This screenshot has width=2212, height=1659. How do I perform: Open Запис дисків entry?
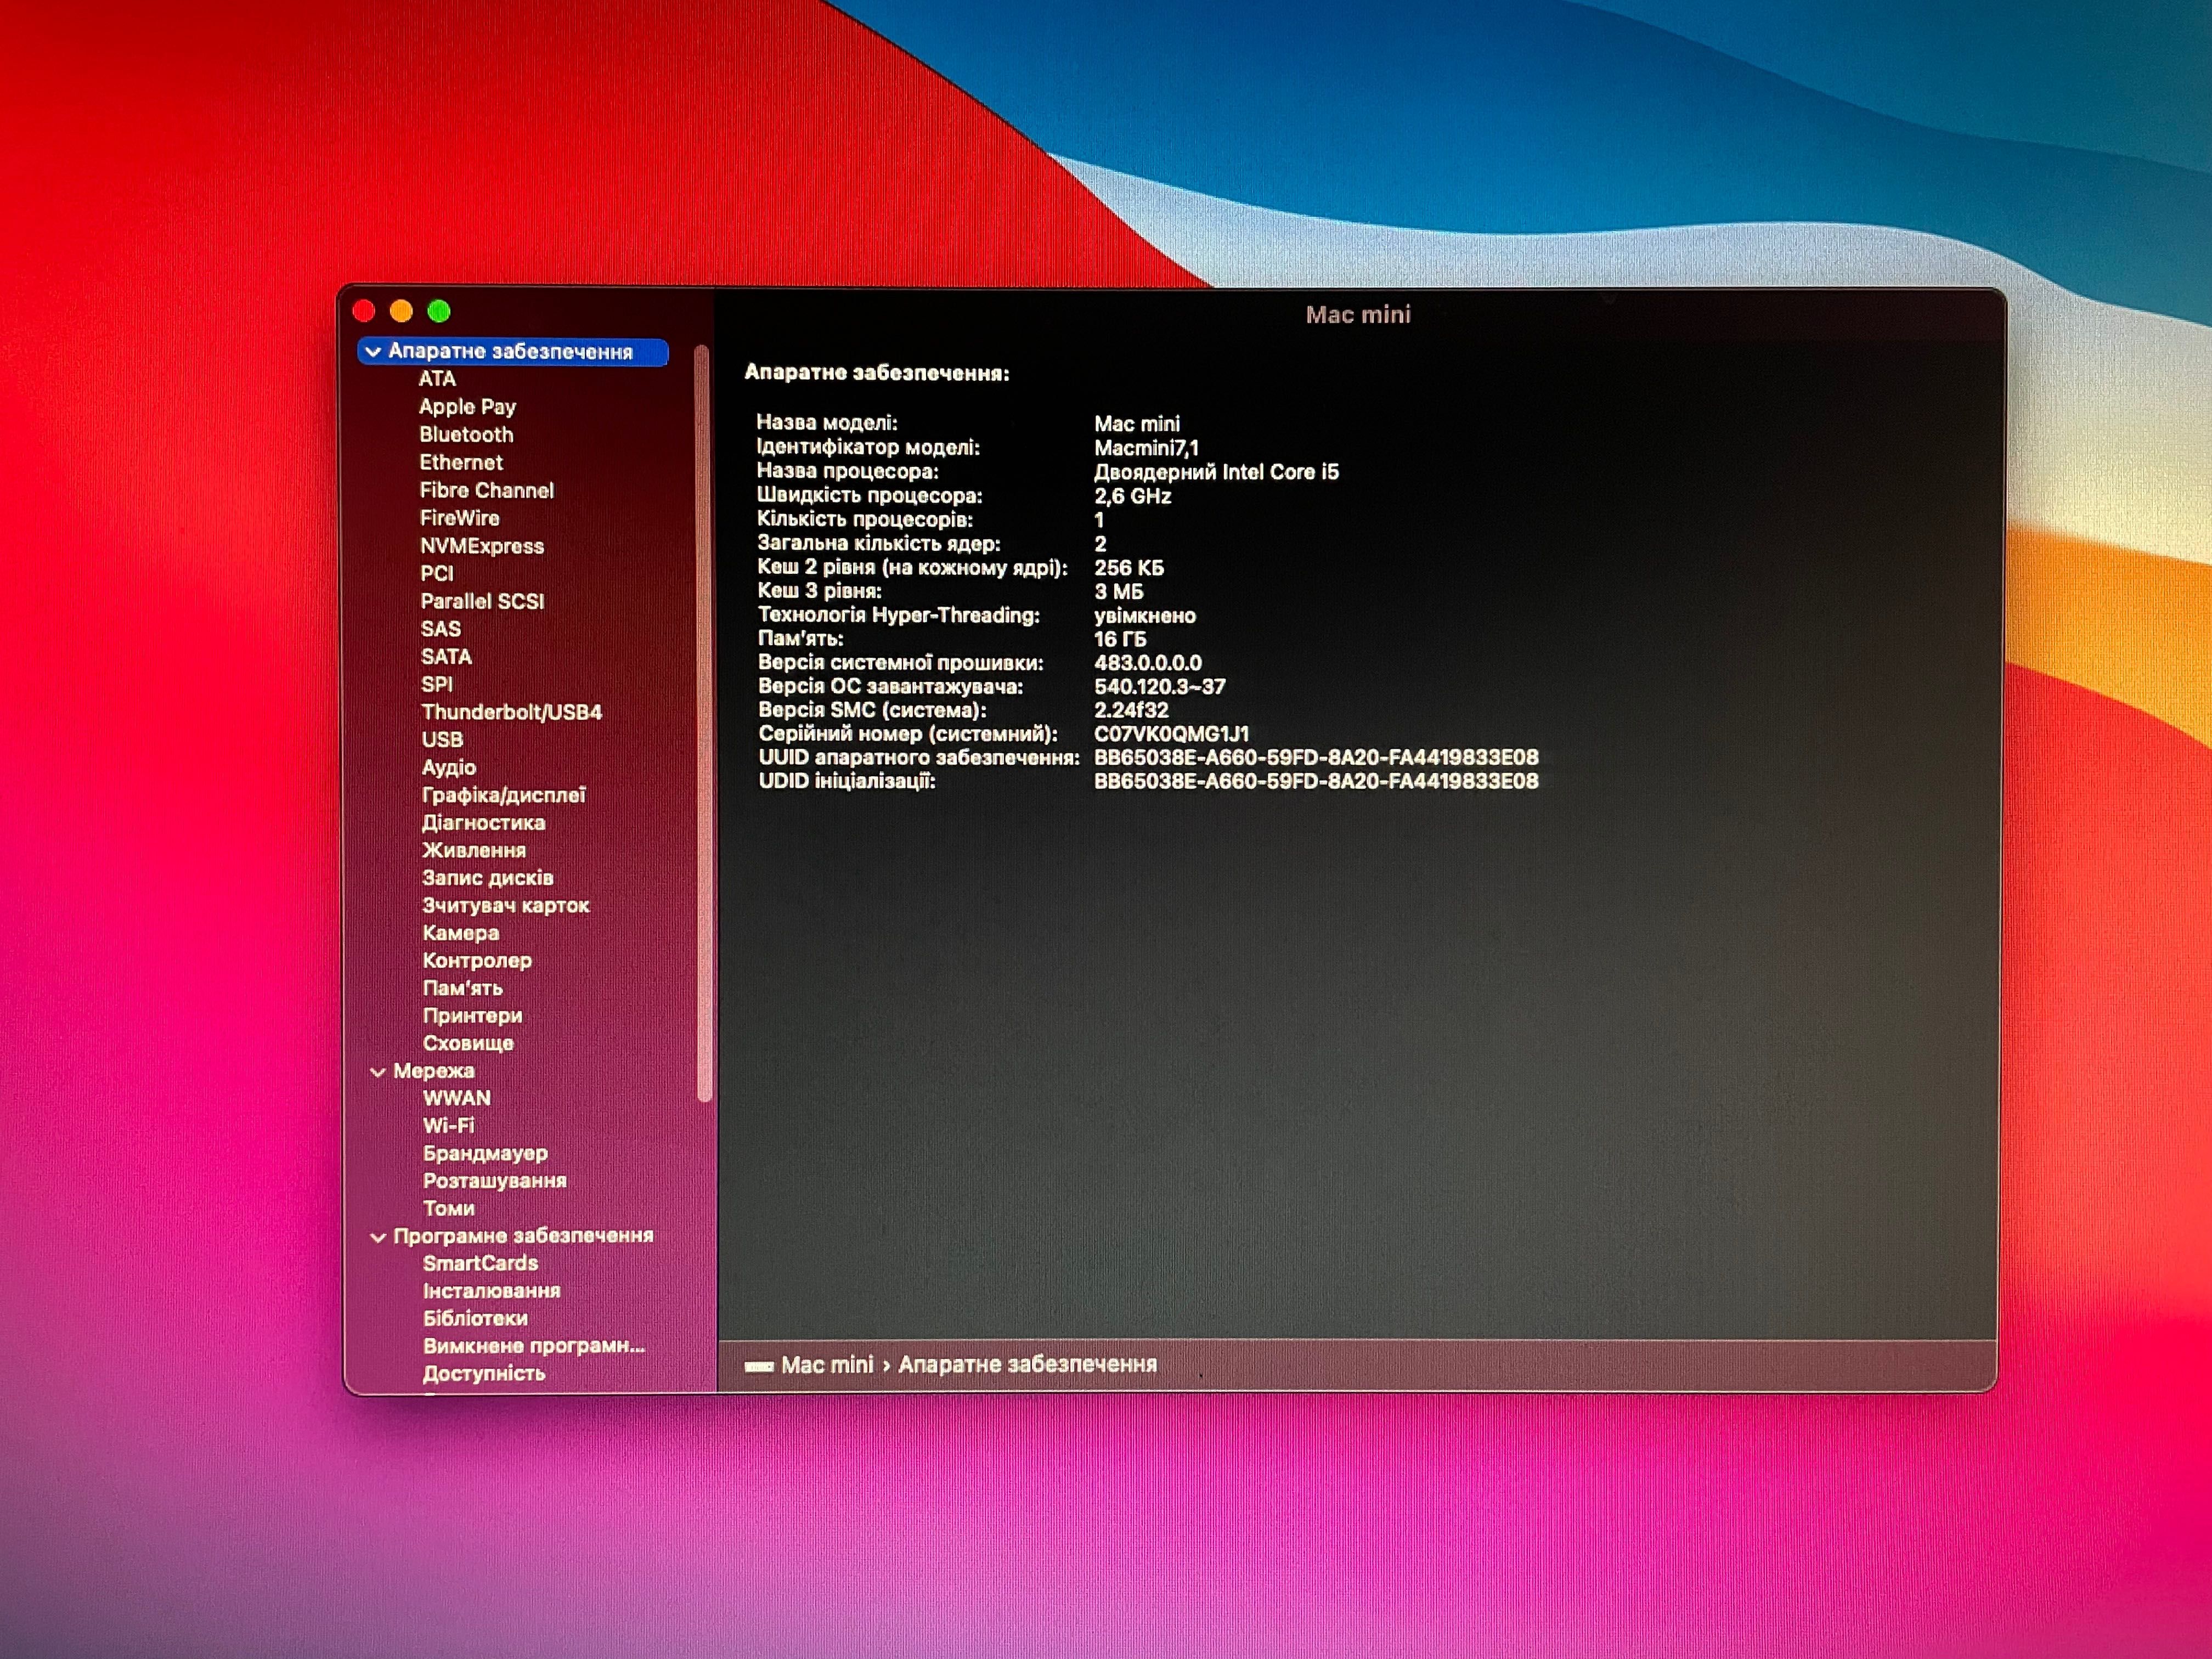pyautogui.click(x=487, y=878)
